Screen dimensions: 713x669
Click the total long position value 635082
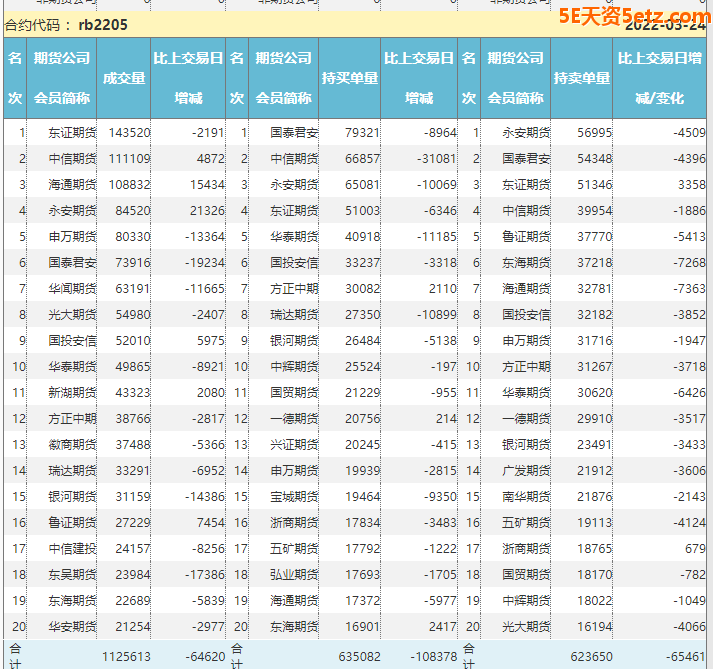354,656
